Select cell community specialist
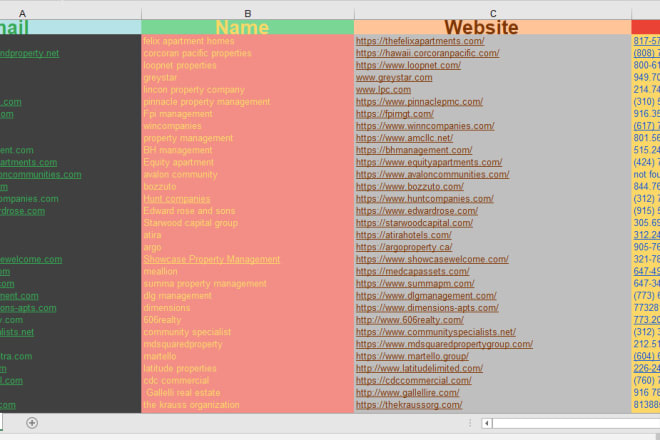The image size is (660, 440). 248,332
